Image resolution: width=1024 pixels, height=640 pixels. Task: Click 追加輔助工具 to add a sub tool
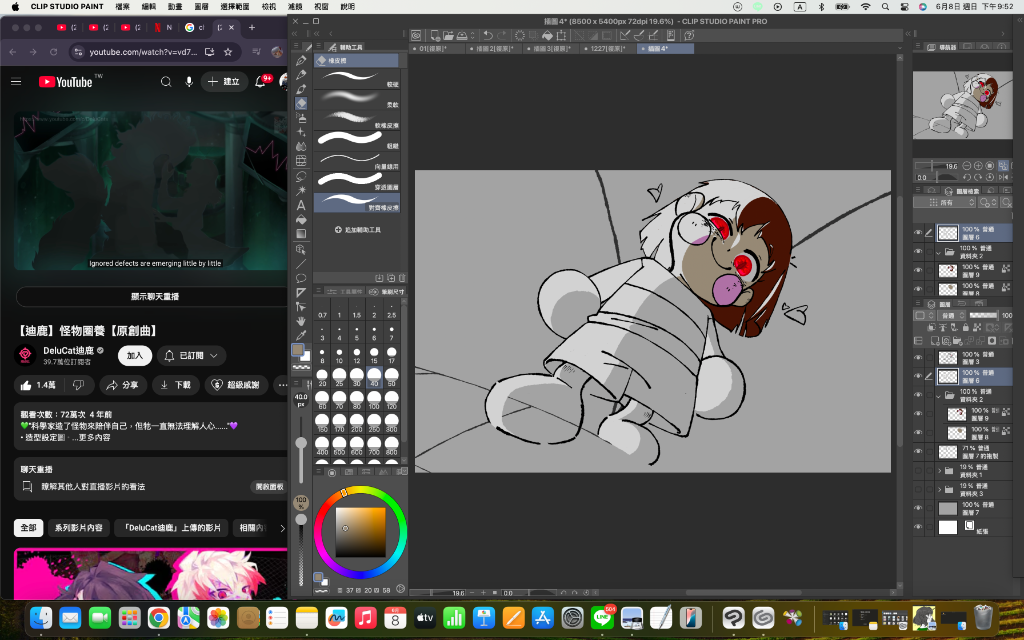[x=358, y=230]
